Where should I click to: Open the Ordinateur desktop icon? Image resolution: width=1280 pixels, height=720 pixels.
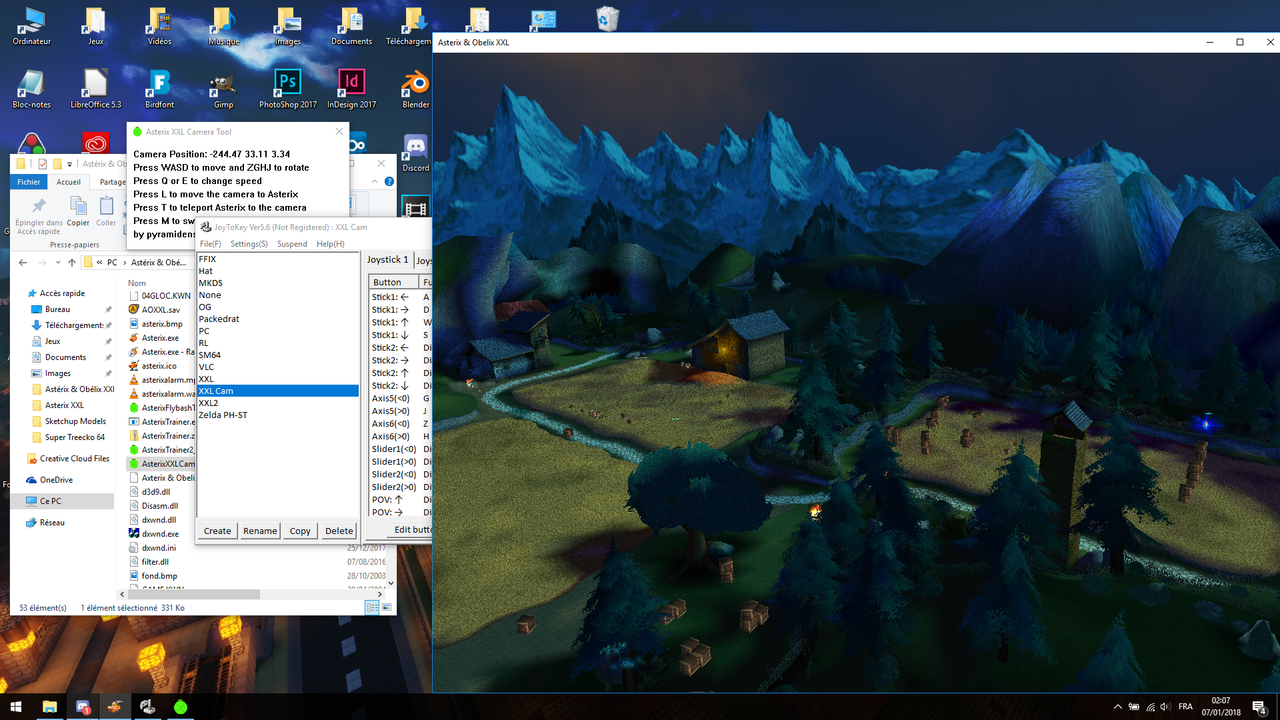tap(32, 27)
